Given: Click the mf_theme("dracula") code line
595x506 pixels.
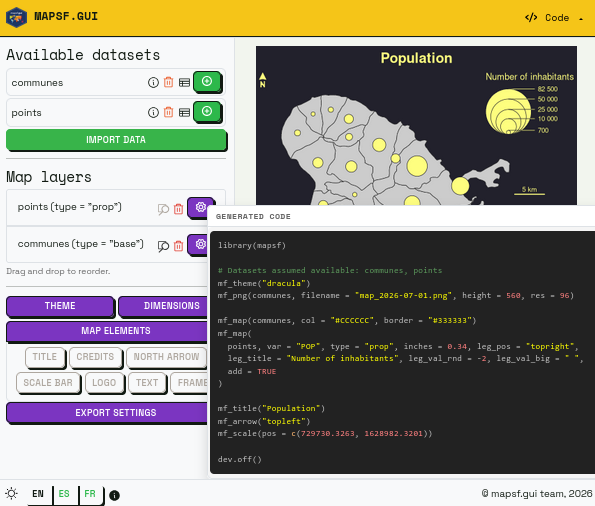Looking at the screenshot, I should pyautogui.click(x=264, y=284).
